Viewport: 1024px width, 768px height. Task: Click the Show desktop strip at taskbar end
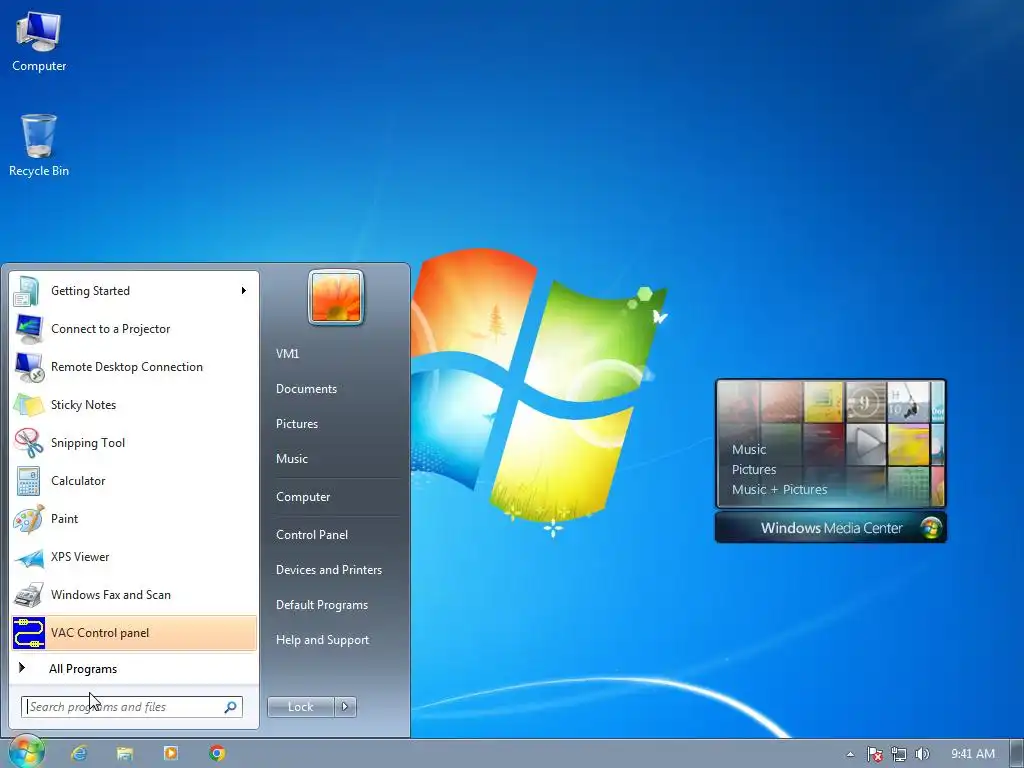[x=1017, y=754]
